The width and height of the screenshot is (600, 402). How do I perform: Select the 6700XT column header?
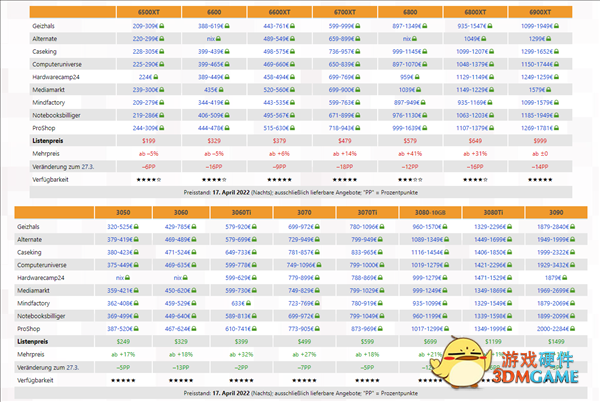pos(345,12)
